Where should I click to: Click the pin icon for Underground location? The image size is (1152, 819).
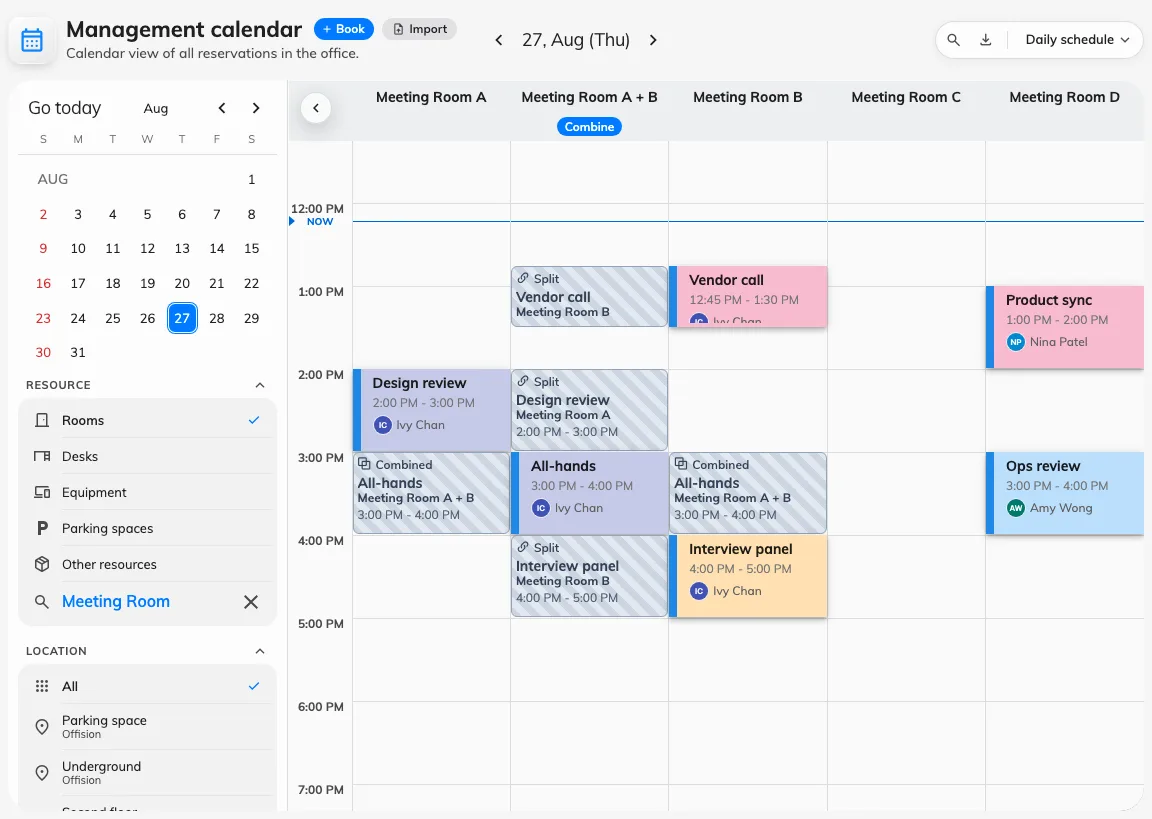(x=42, y=773)
